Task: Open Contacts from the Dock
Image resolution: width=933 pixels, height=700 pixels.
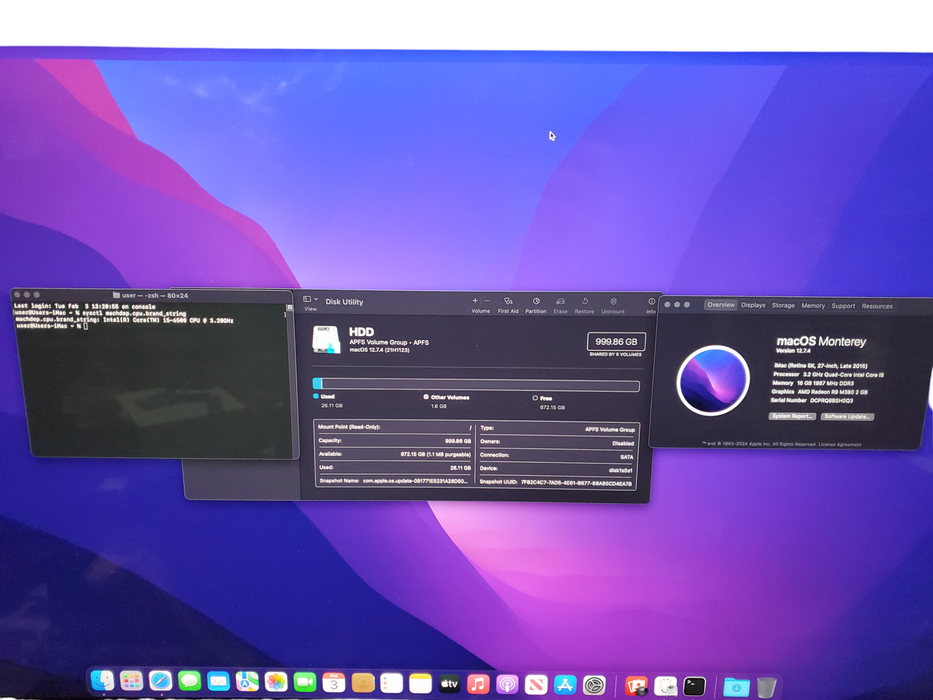Action: (362, 683)
